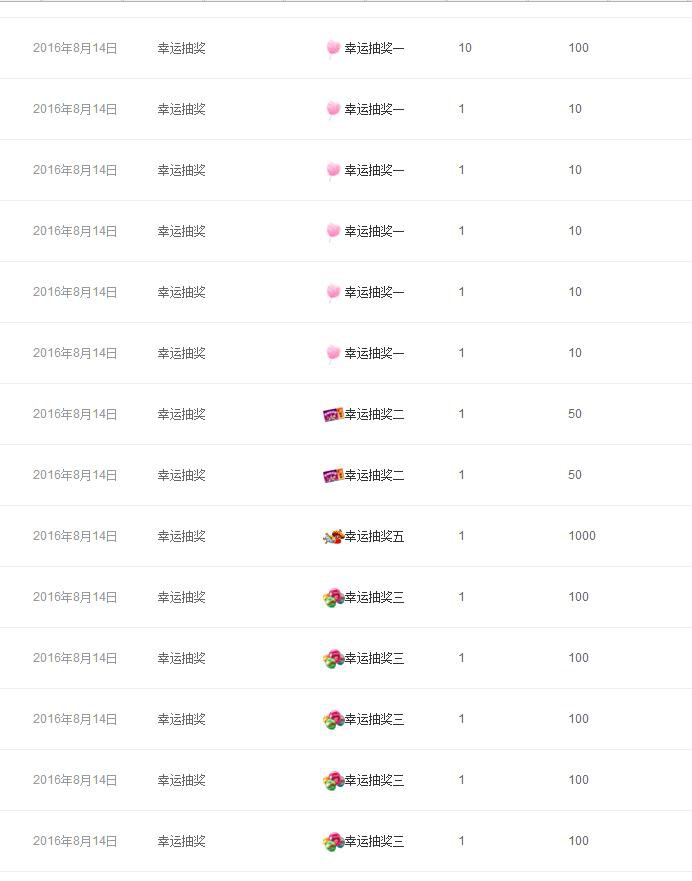
Task: Click the cotton candy icon in the quantity-10 row
Action: [x=333, y=49]
